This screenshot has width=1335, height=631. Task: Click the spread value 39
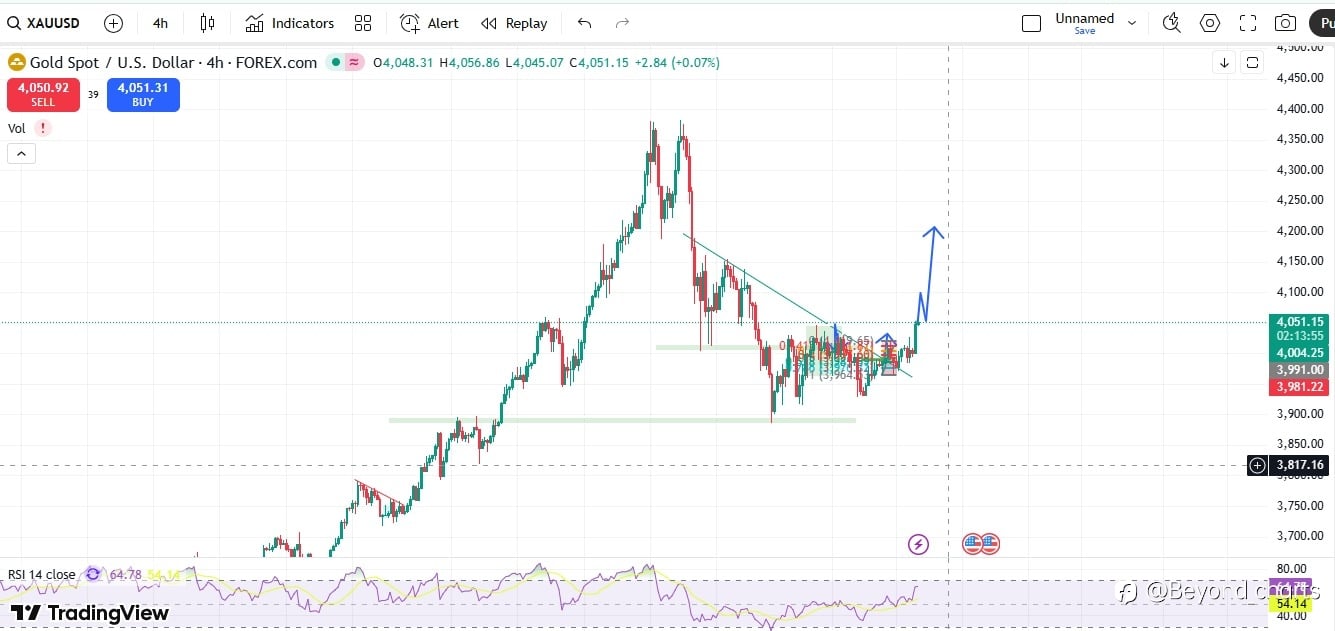click(x=93, y=95)
